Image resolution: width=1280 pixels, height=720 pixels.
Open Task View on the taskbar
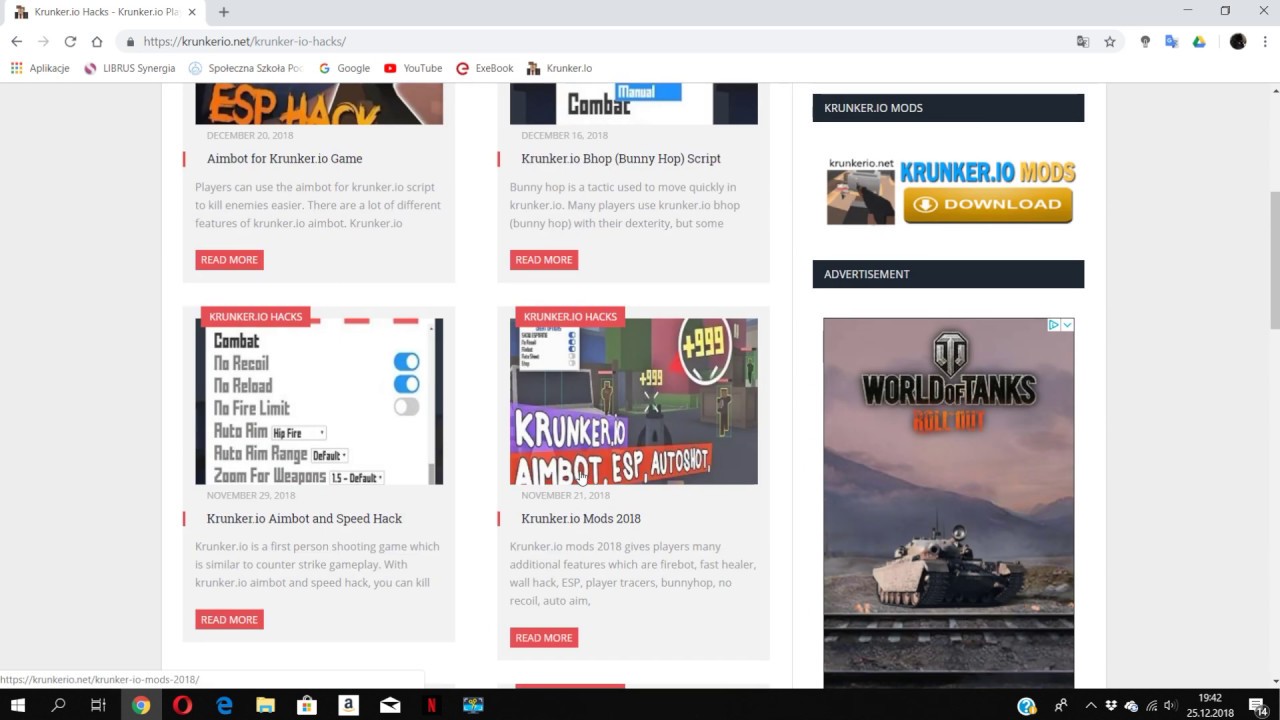[98, 705]
